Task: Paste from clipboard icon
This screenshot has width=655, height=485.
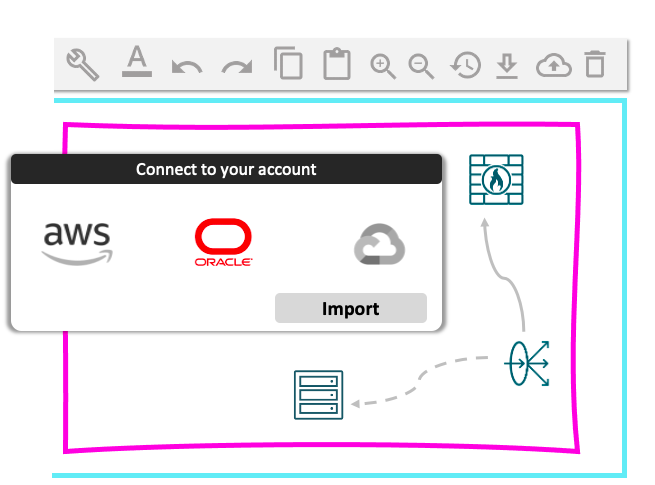Action: 337,64
